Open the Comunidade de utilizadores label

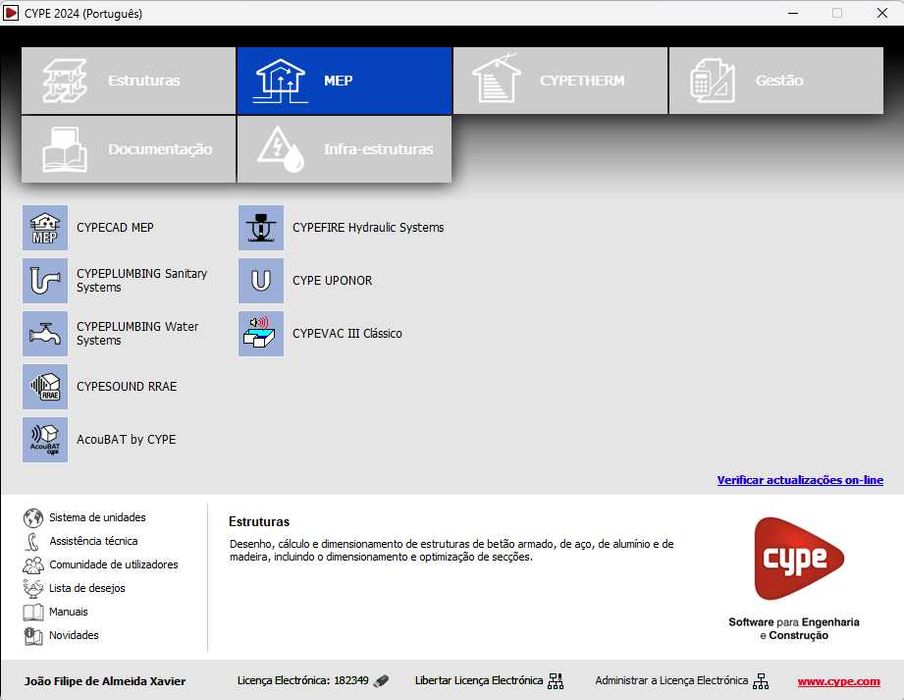click(x=114, y=564)
